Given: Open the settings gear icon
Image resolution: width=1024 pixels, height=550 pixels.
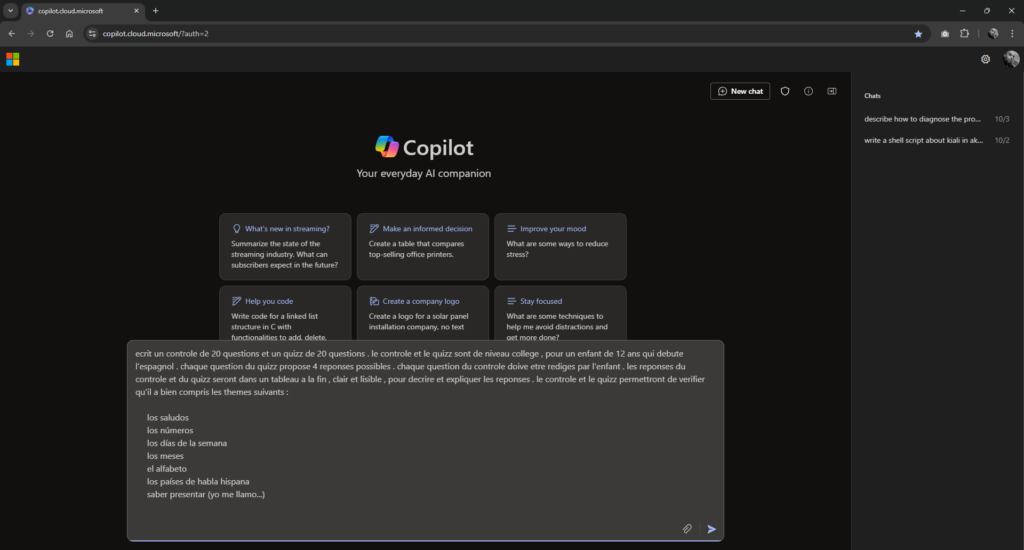Looking at the screenshot, I should pyautogui.click(x=985, y=59).
